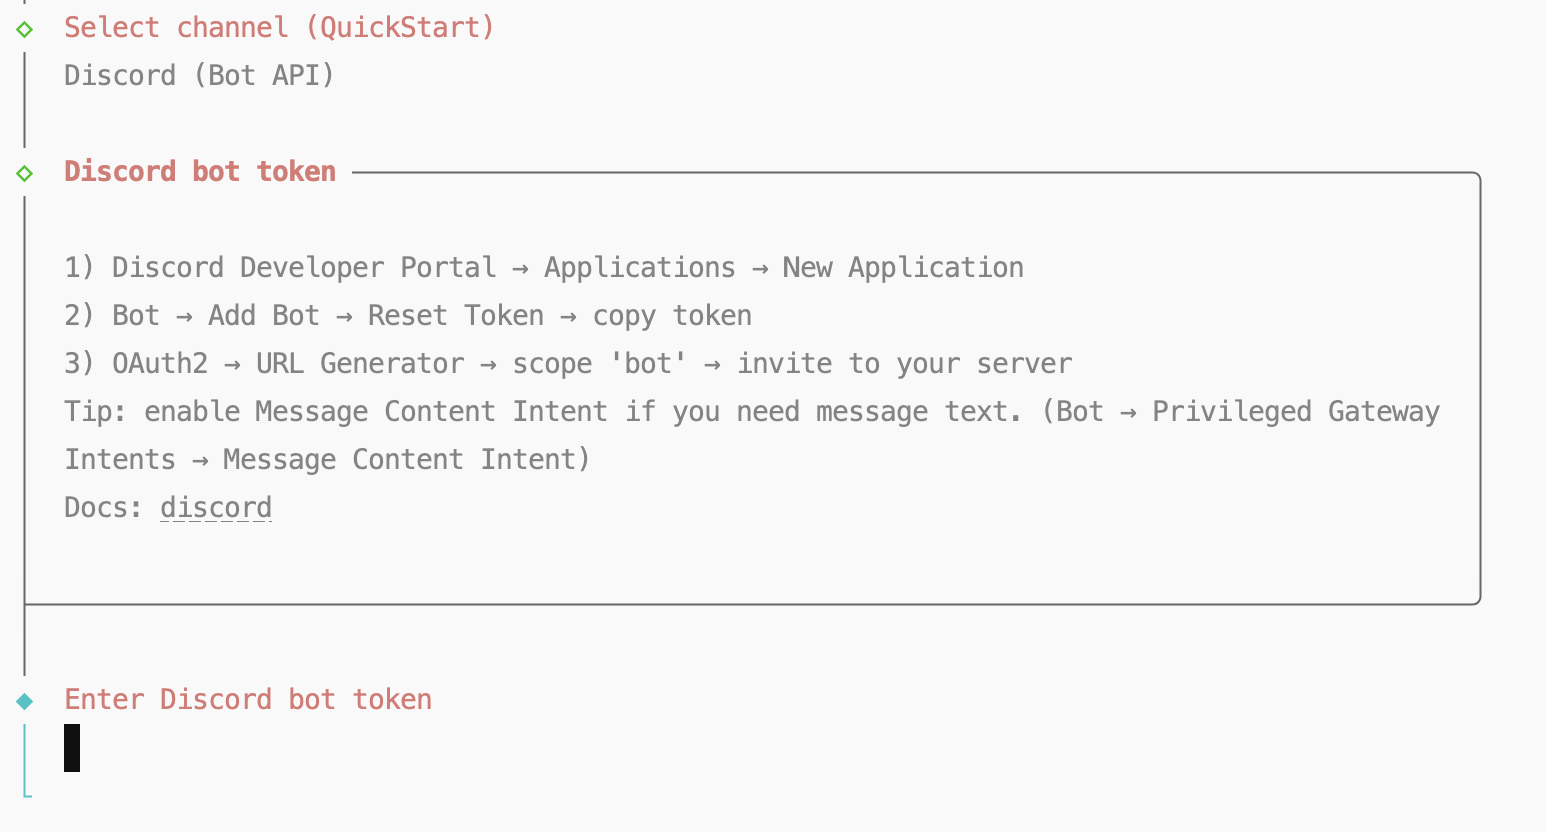
Task: Click URL Generator in step 3
Action: click(360, 364)
